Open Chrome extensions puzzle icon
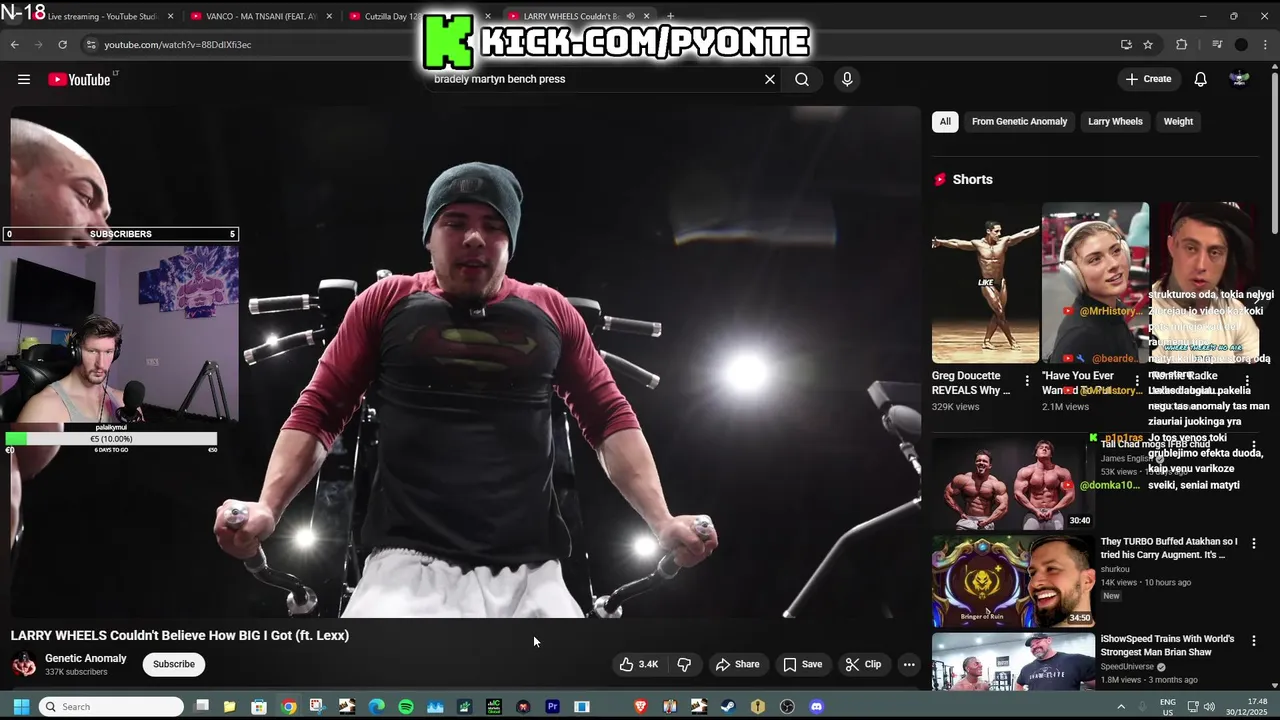 pos(1181,44)
